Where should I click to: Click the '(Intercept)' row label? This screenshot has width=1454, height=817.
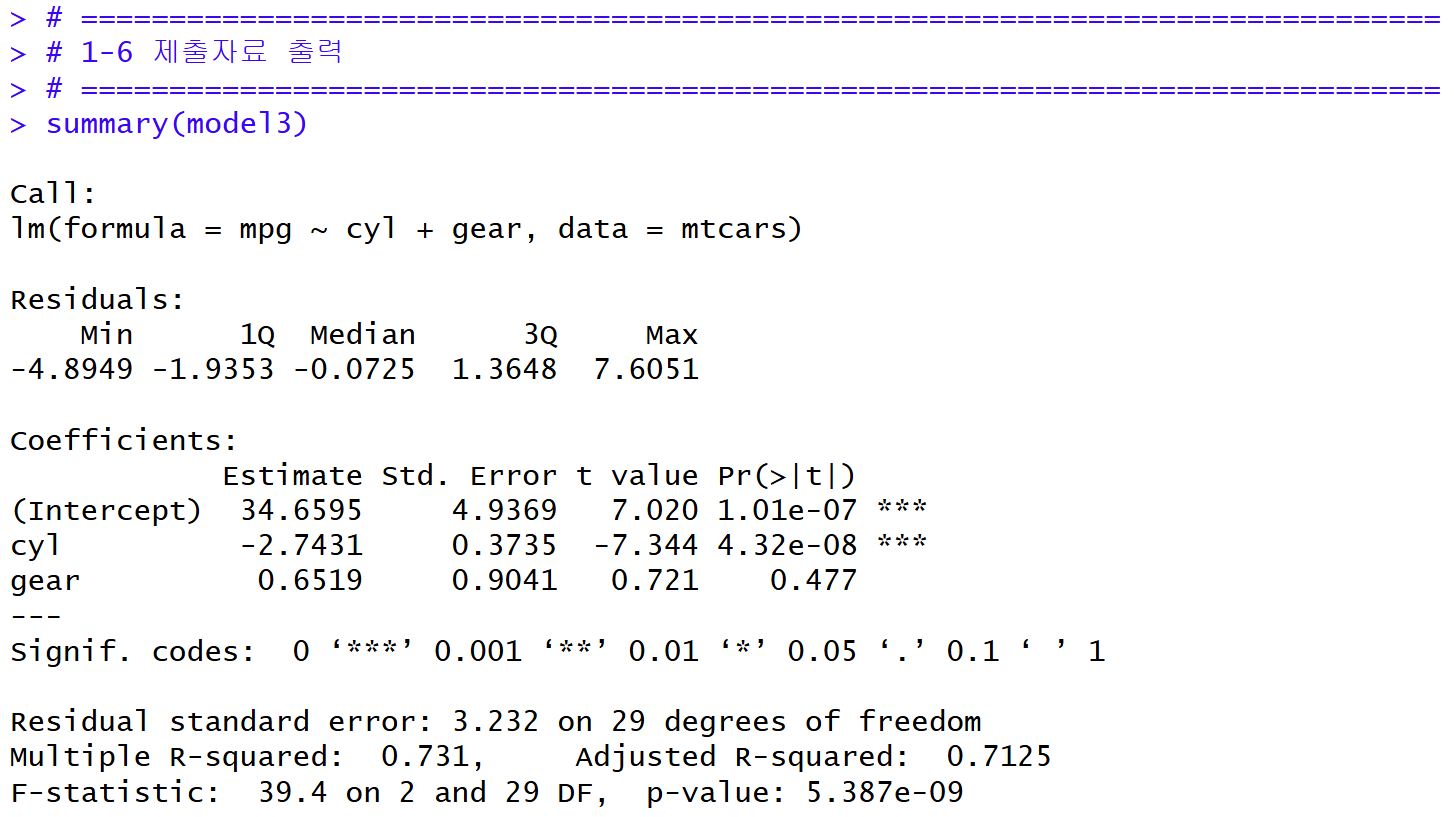[x=106, y=511]
